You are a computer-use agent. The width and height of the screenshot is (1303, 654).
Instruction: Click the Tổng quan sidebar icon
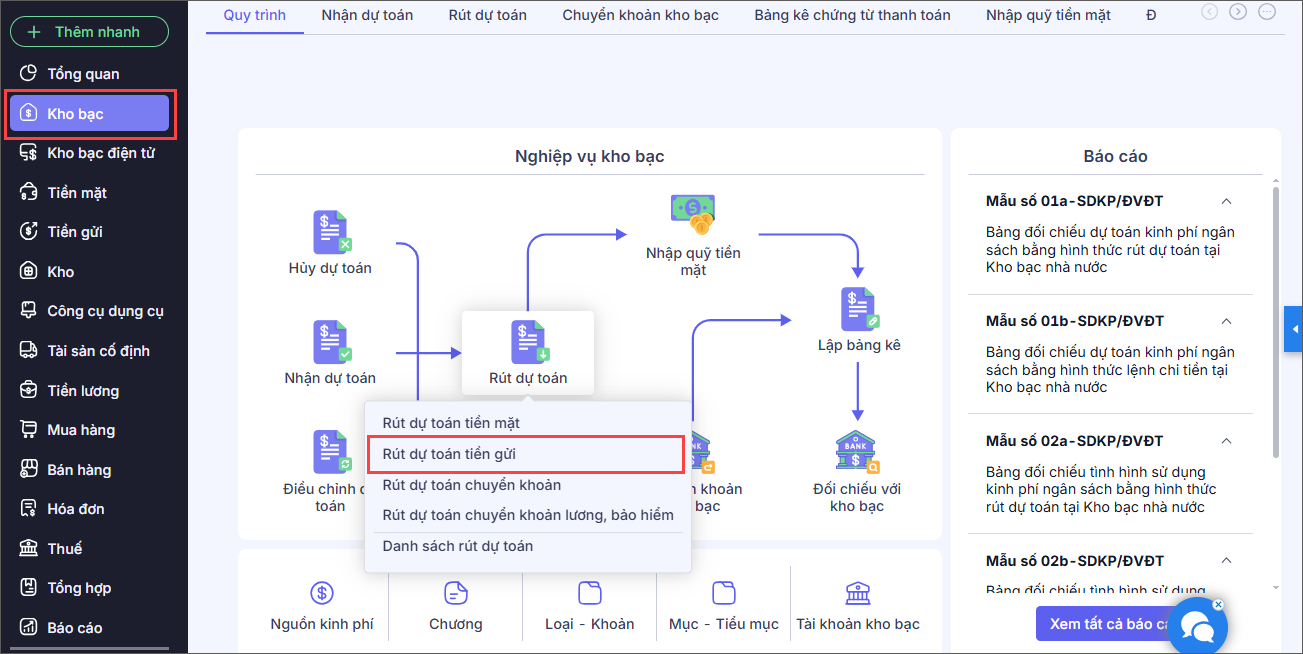pos(29,73)
